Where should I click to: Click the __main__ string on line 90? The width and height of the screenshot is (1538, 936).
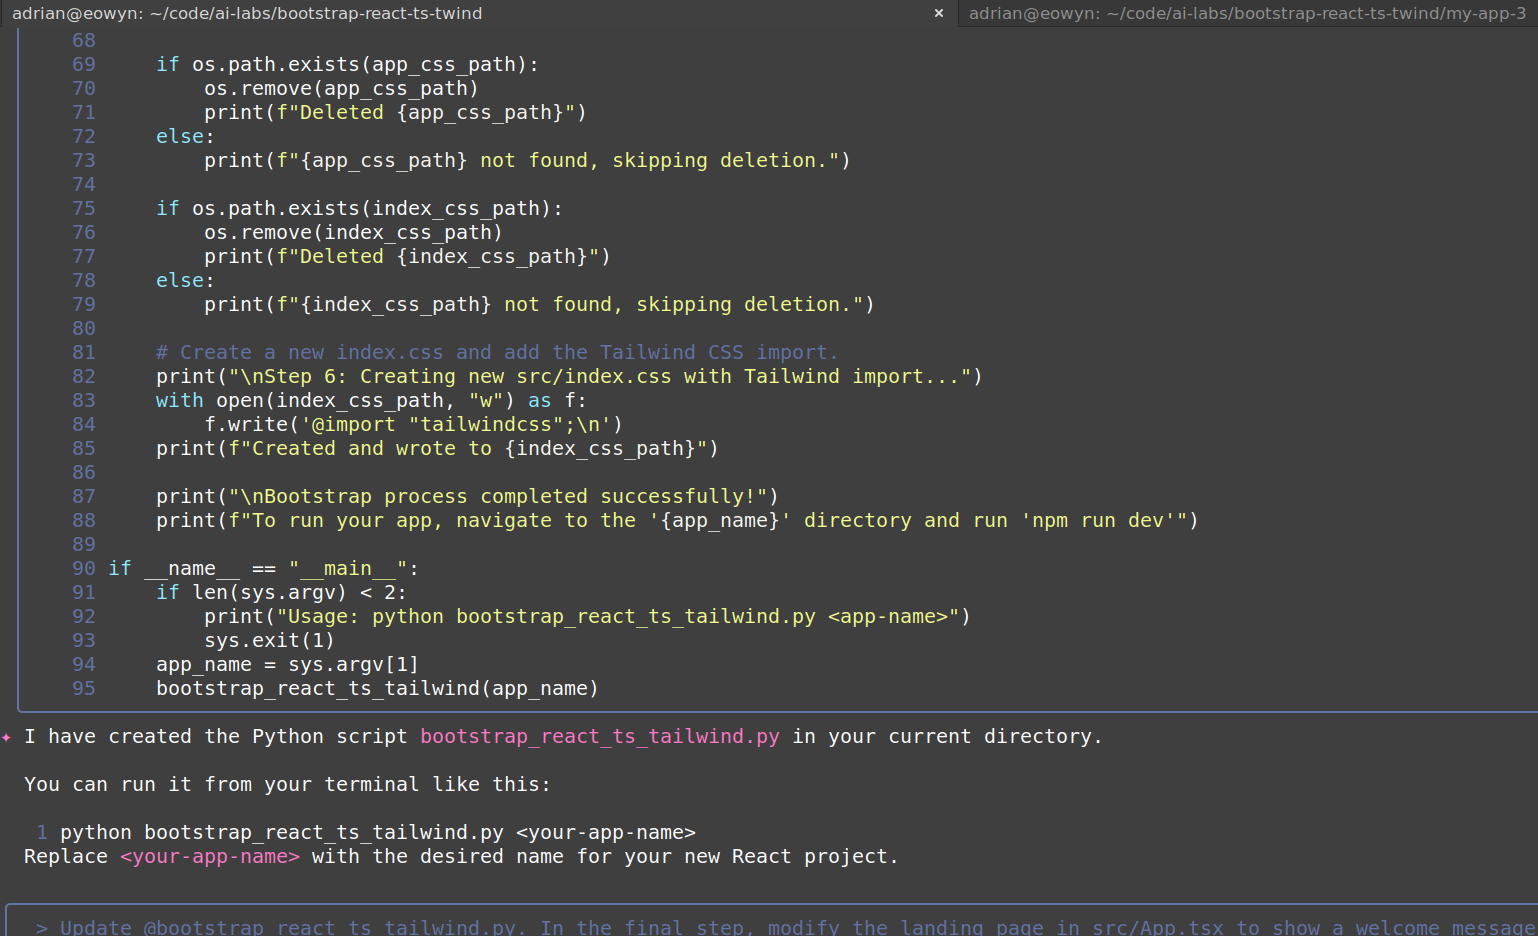pos(346,568)
